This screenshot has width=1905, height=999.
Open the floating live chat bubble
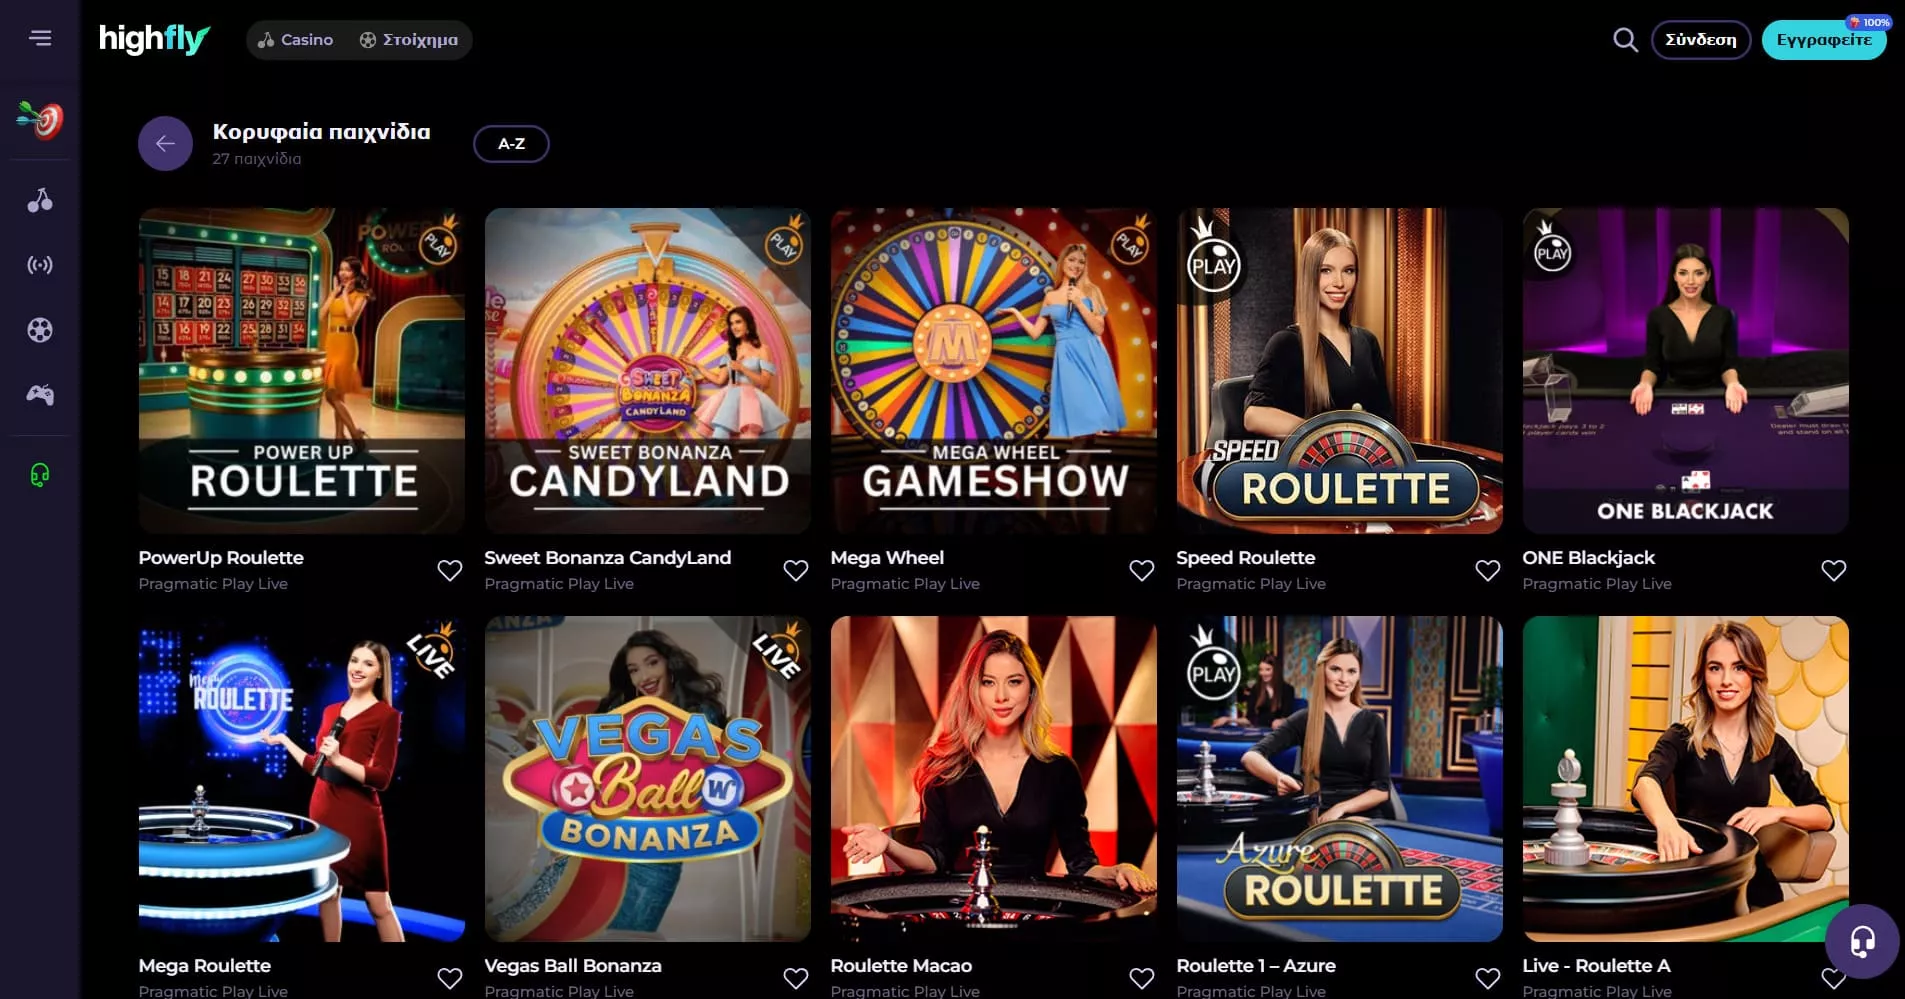1862,941
